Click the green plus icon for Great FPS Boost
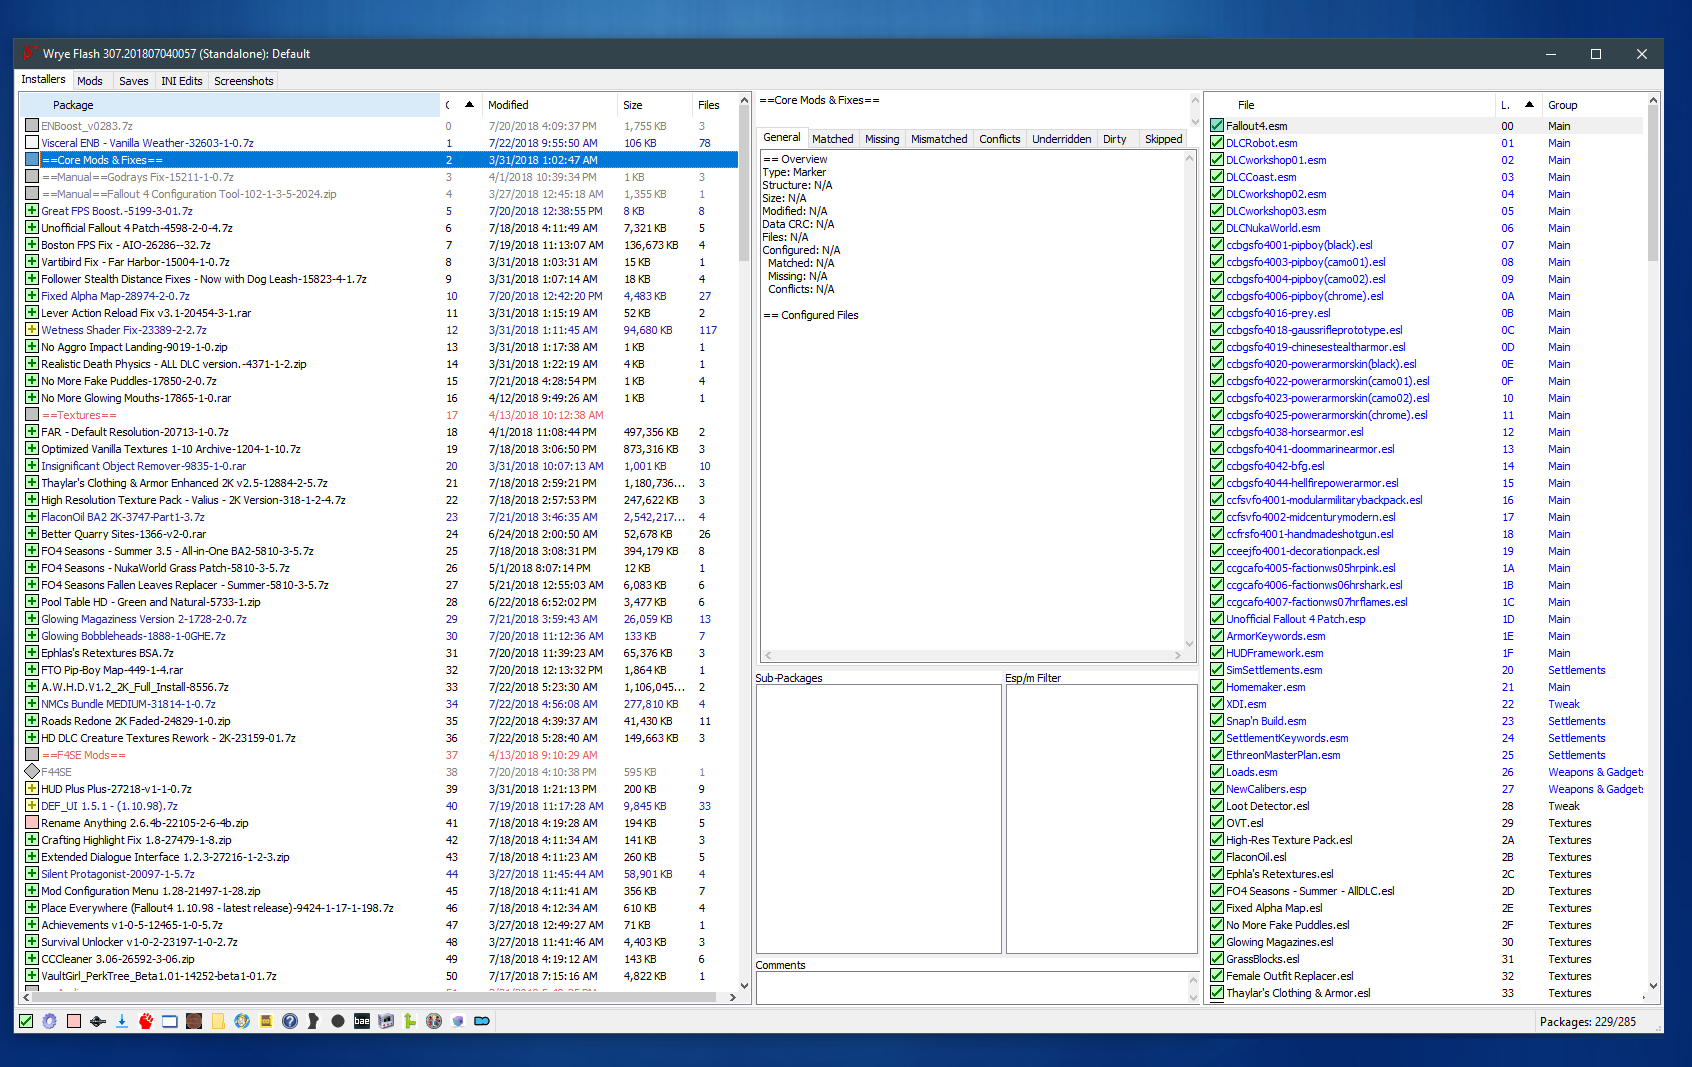This screenshot has width=1692, height=1067. 32,211
